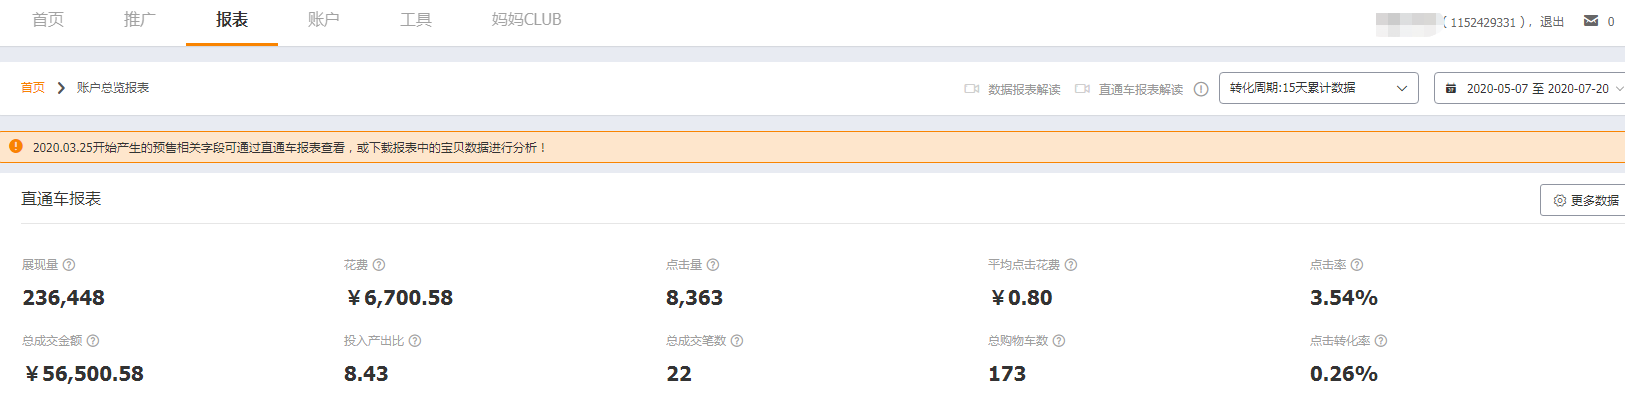1625x407 pixels.
Task: Click help icon next to 总购物车数
Action: 1059,341
